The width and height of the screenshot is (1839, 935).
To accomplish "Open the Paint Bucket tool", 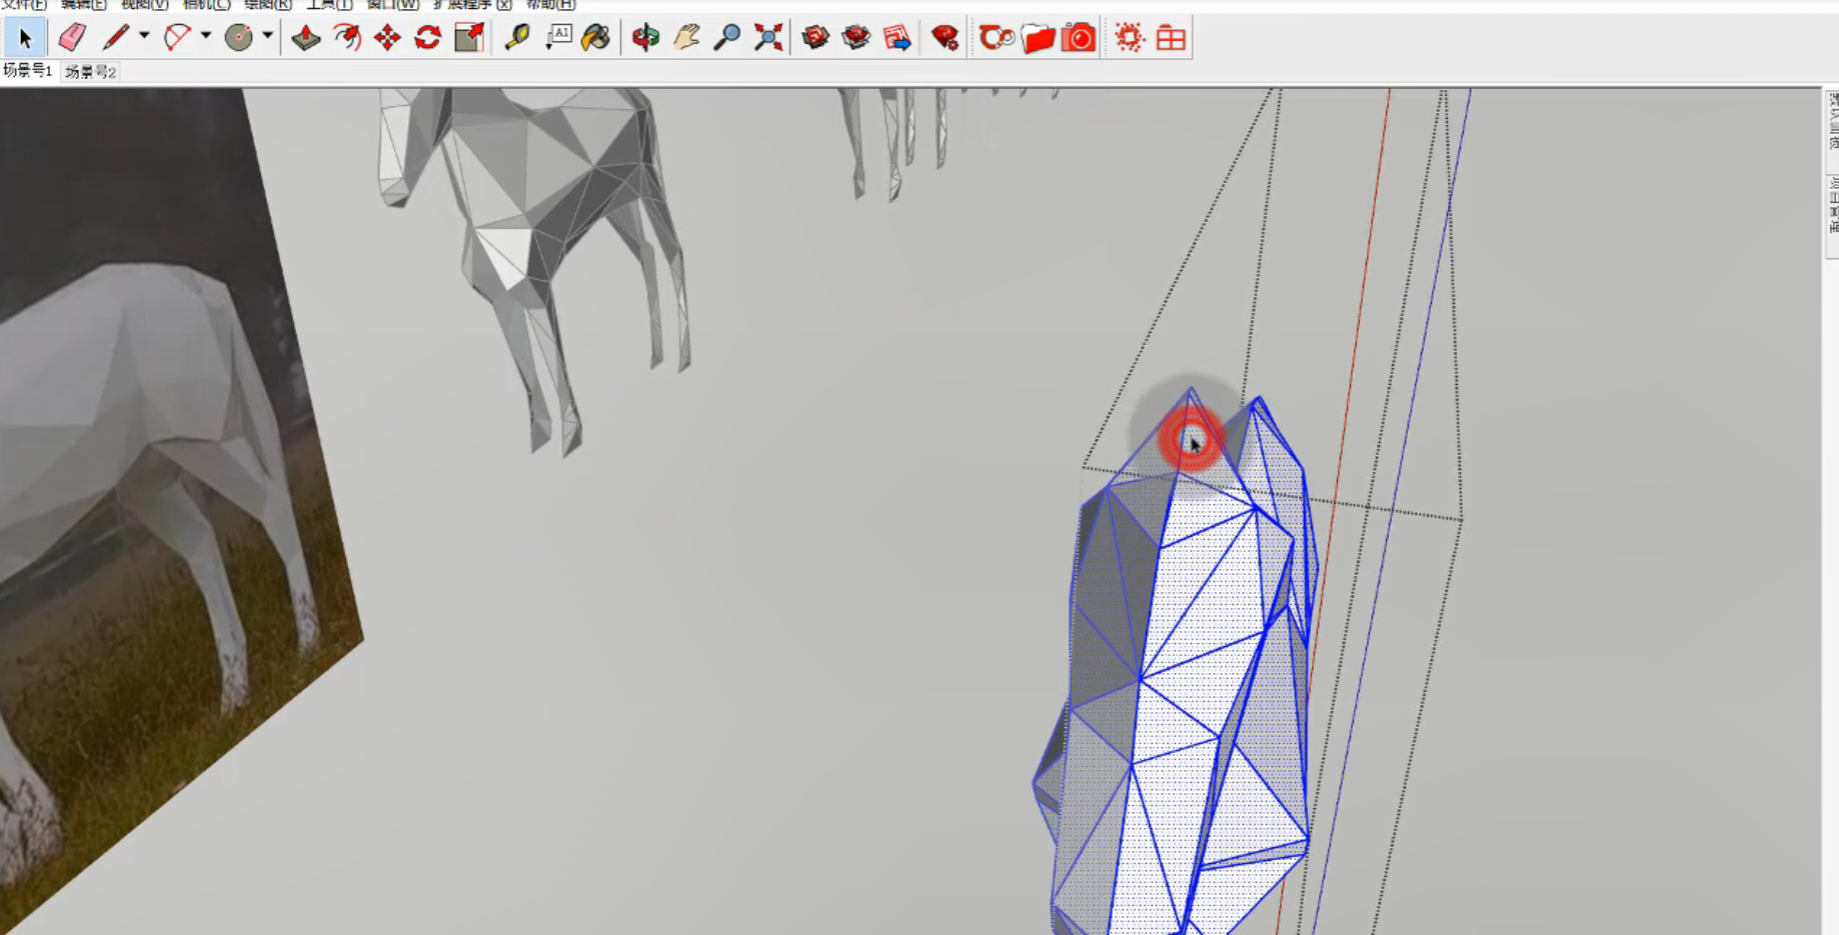I will [x=596, y=38].
